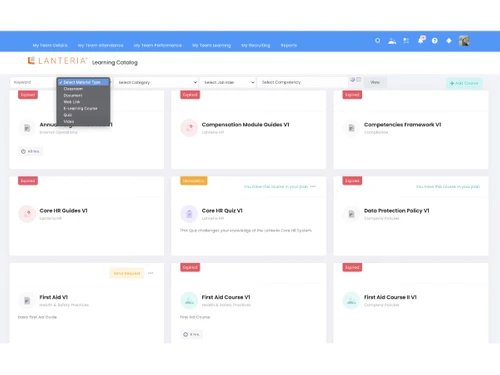500x375 pixels.
Task: Choose Video in material type list
Action: point(83,121)
